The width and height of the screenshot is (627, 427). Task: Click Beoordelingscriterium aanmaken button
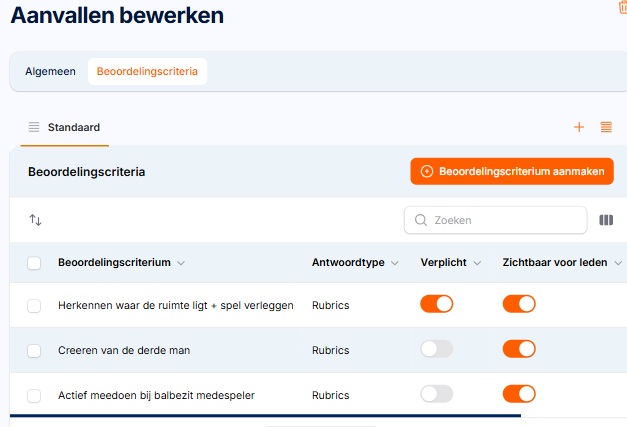coord(512,171)
